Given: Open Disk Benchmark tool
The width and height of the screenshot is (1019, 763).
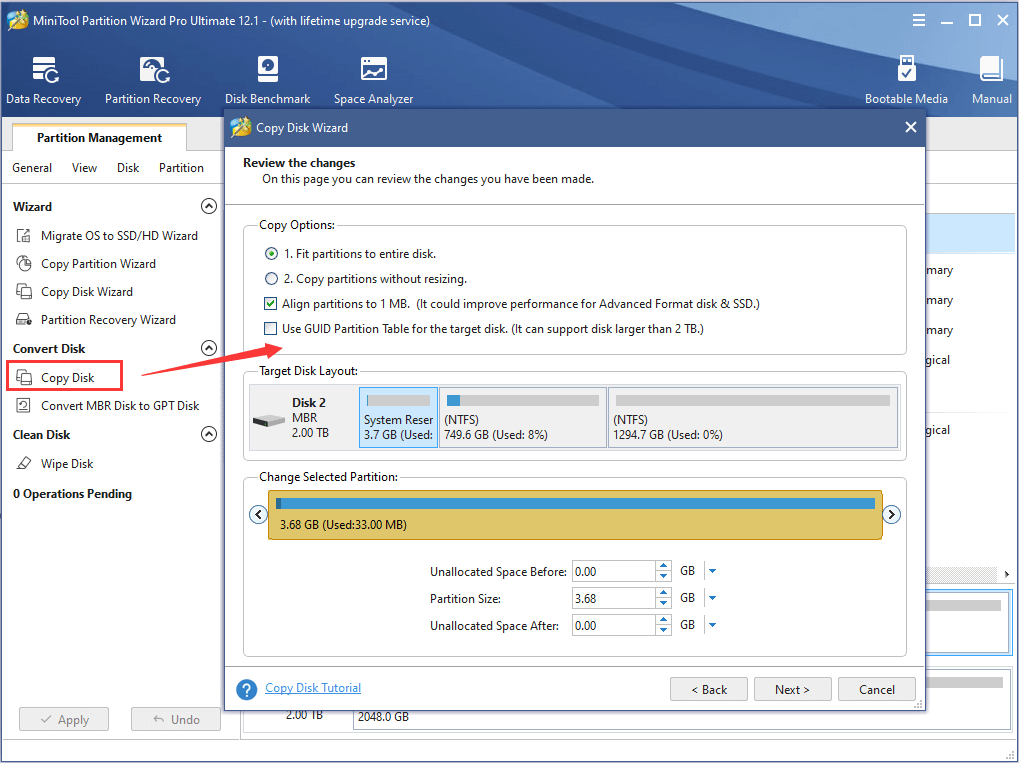Looking at the screenshot, I should tap(267, 81).
